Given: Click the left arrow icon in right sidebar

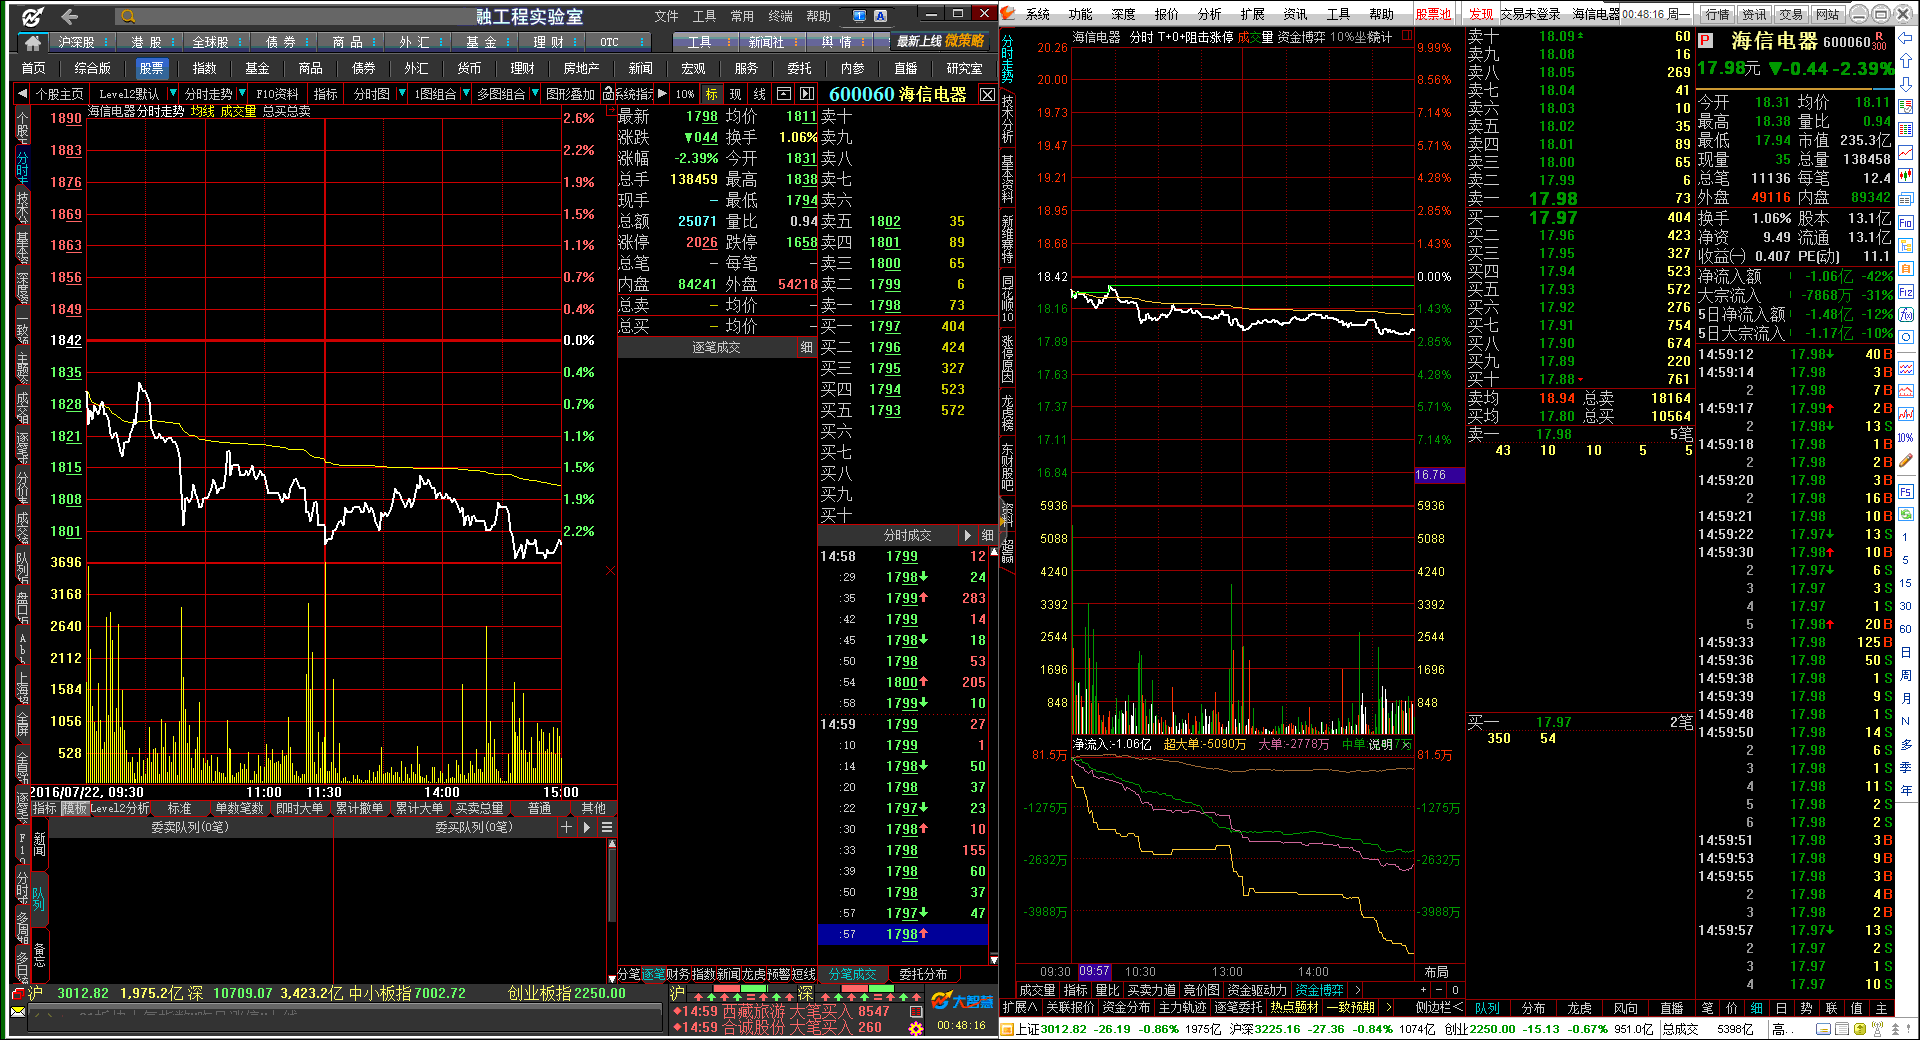Looking at the screenshot, I should (x=1906, y=37).
